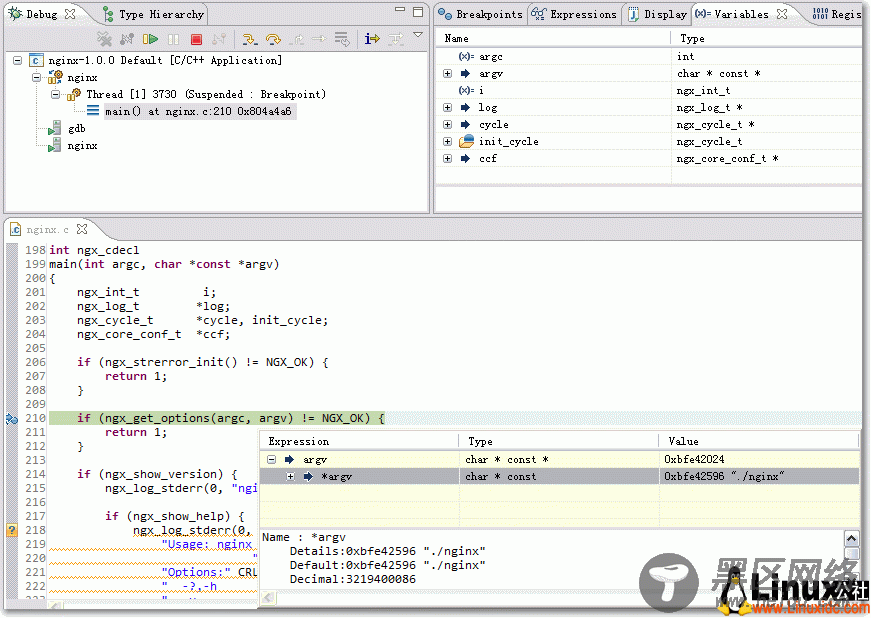Click the value 0xbfe42024 cell

click(694, 459)
